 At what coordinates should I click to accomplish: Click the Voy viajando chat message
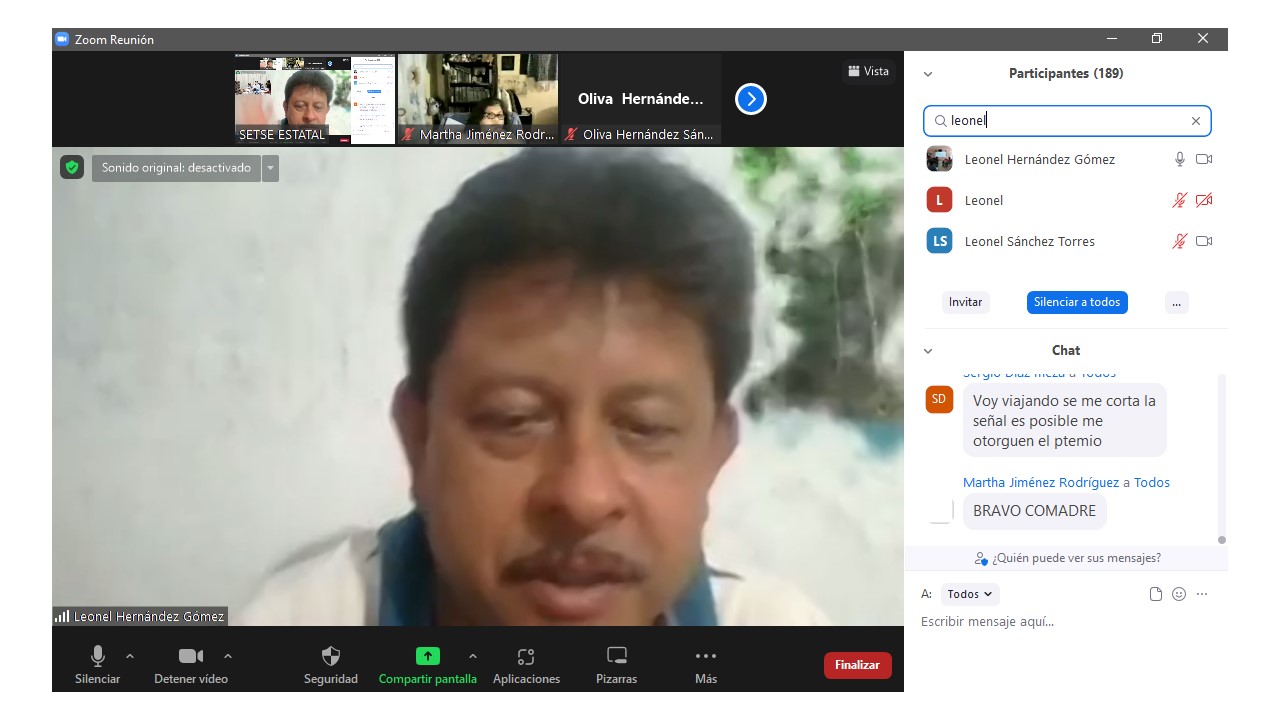[1064, 420]
